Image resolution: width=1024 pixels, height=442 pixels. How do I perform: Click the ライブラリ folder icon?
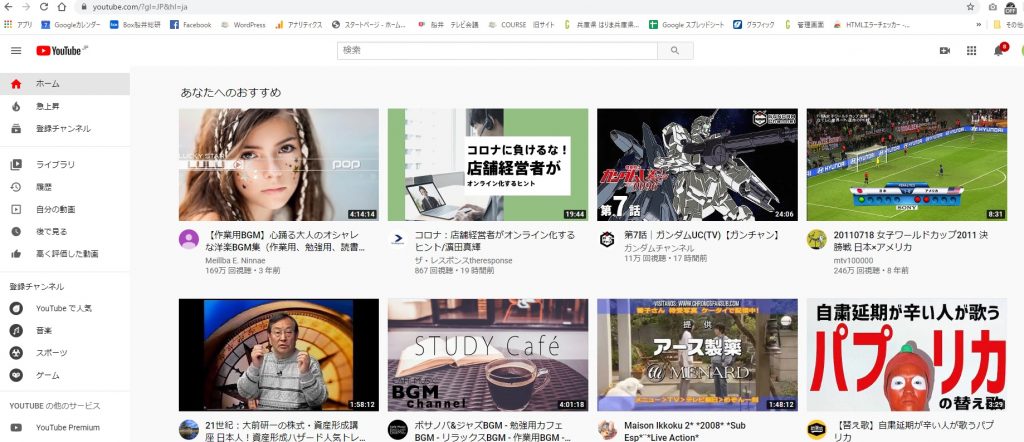16,165
